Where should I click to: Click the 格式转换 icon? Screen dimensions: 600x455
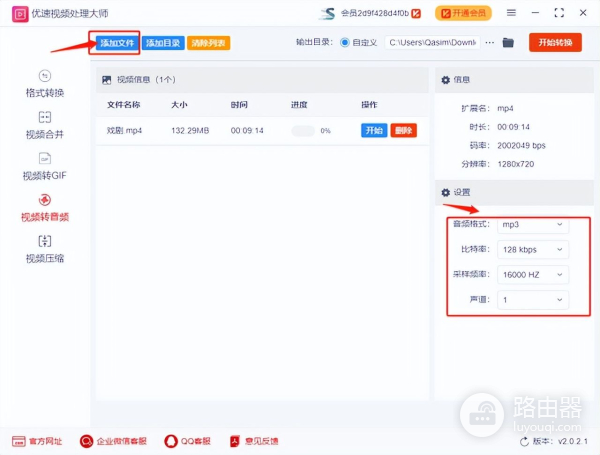coord(45,76)
